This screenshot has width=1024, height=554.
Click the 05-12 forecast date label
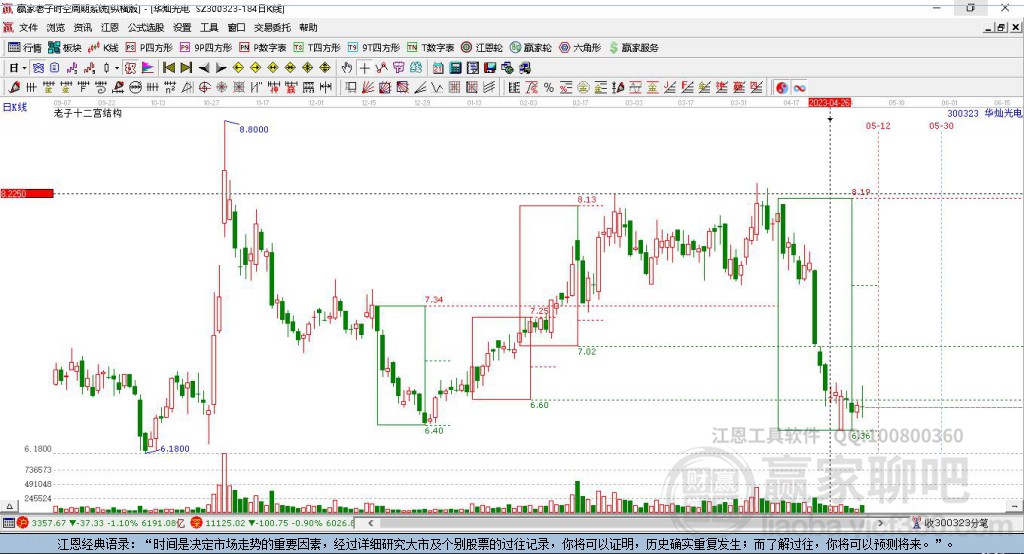point(878,125)
